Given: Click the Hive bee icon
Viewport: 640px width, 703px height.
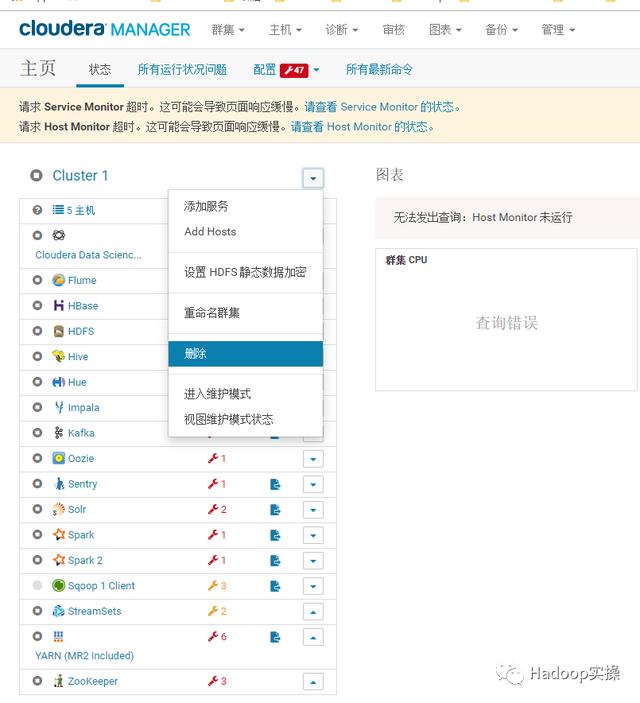Looking at the screenshot, I should [x=58, y=356].
